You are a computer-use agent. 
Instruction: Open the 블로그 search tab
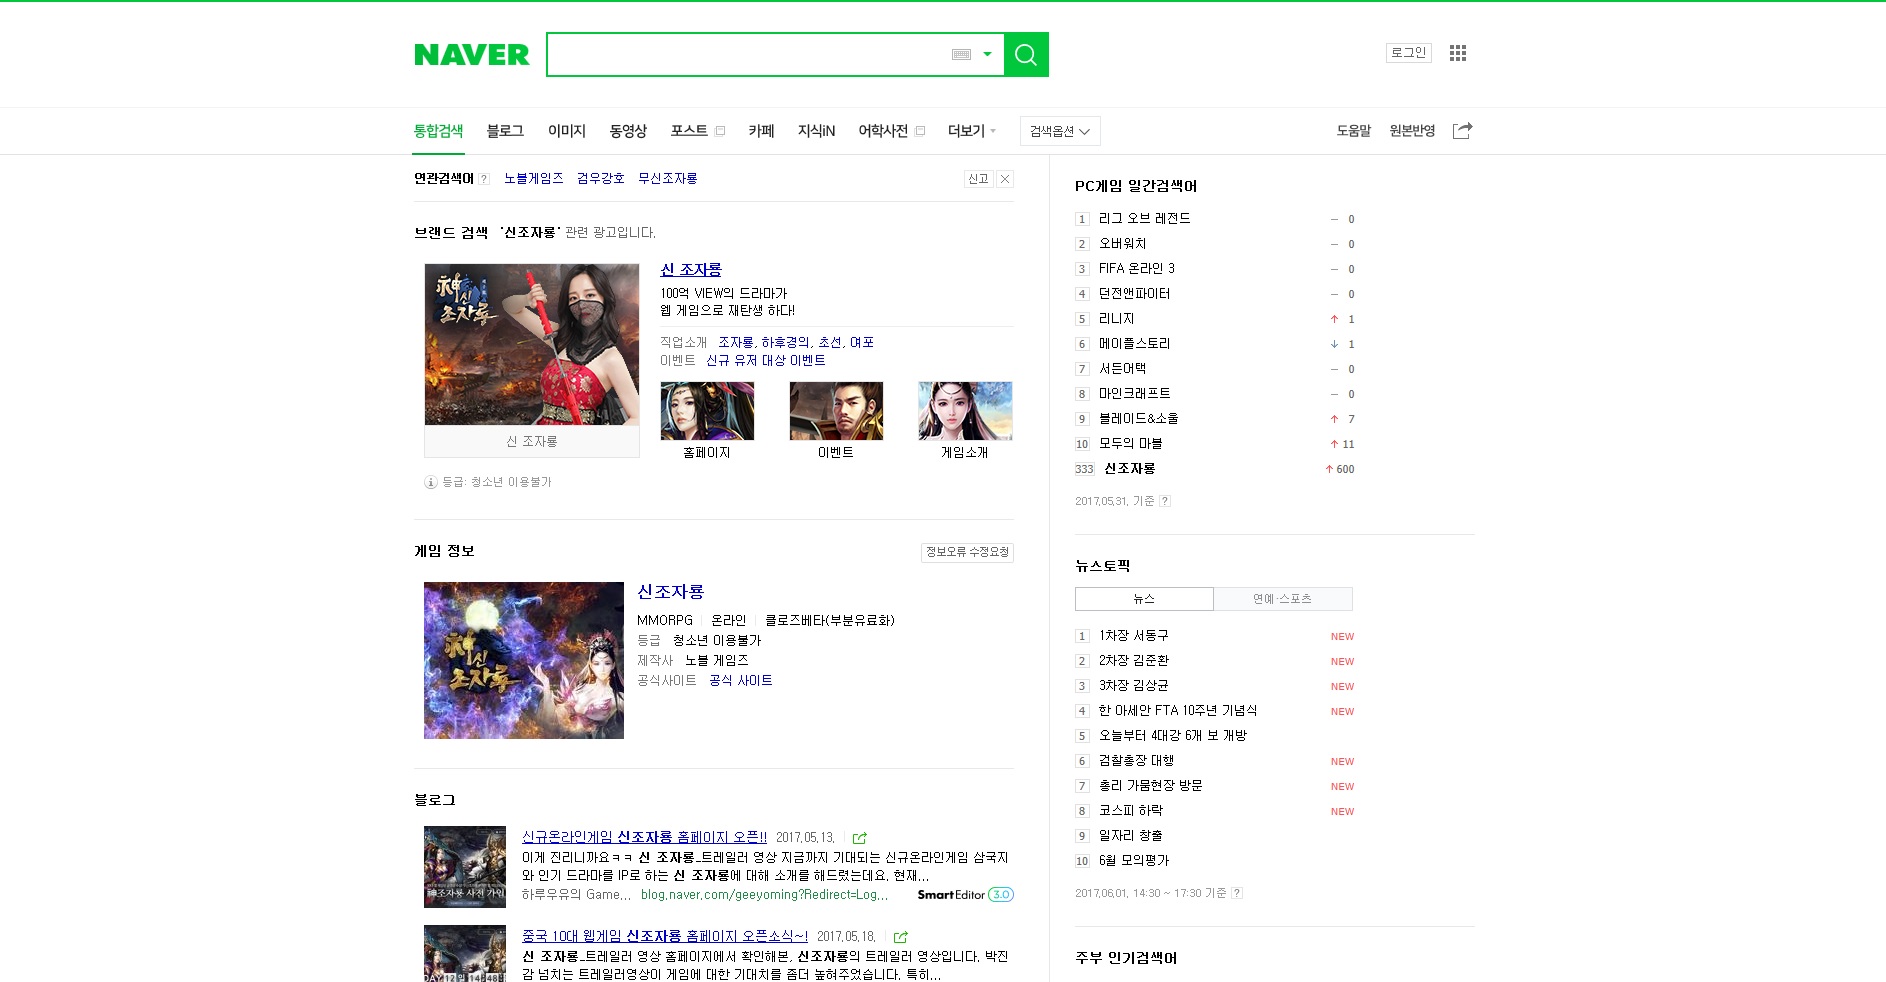click(x=505, y=131)
